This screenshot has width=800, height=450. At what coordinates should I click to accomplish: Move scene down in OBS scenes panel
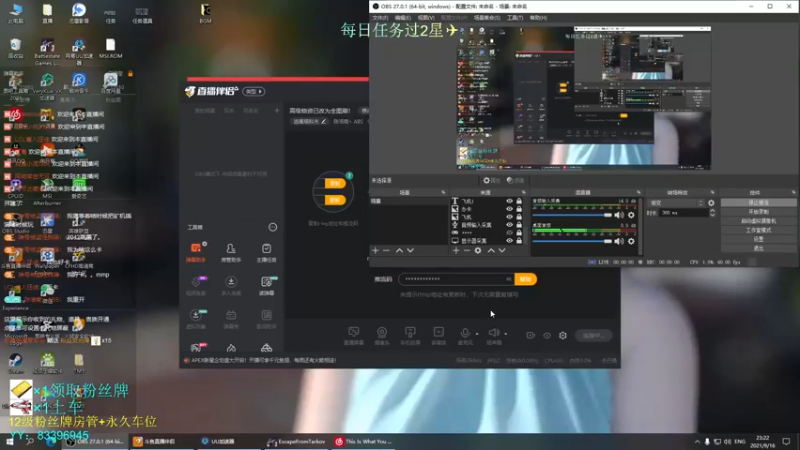410,251
